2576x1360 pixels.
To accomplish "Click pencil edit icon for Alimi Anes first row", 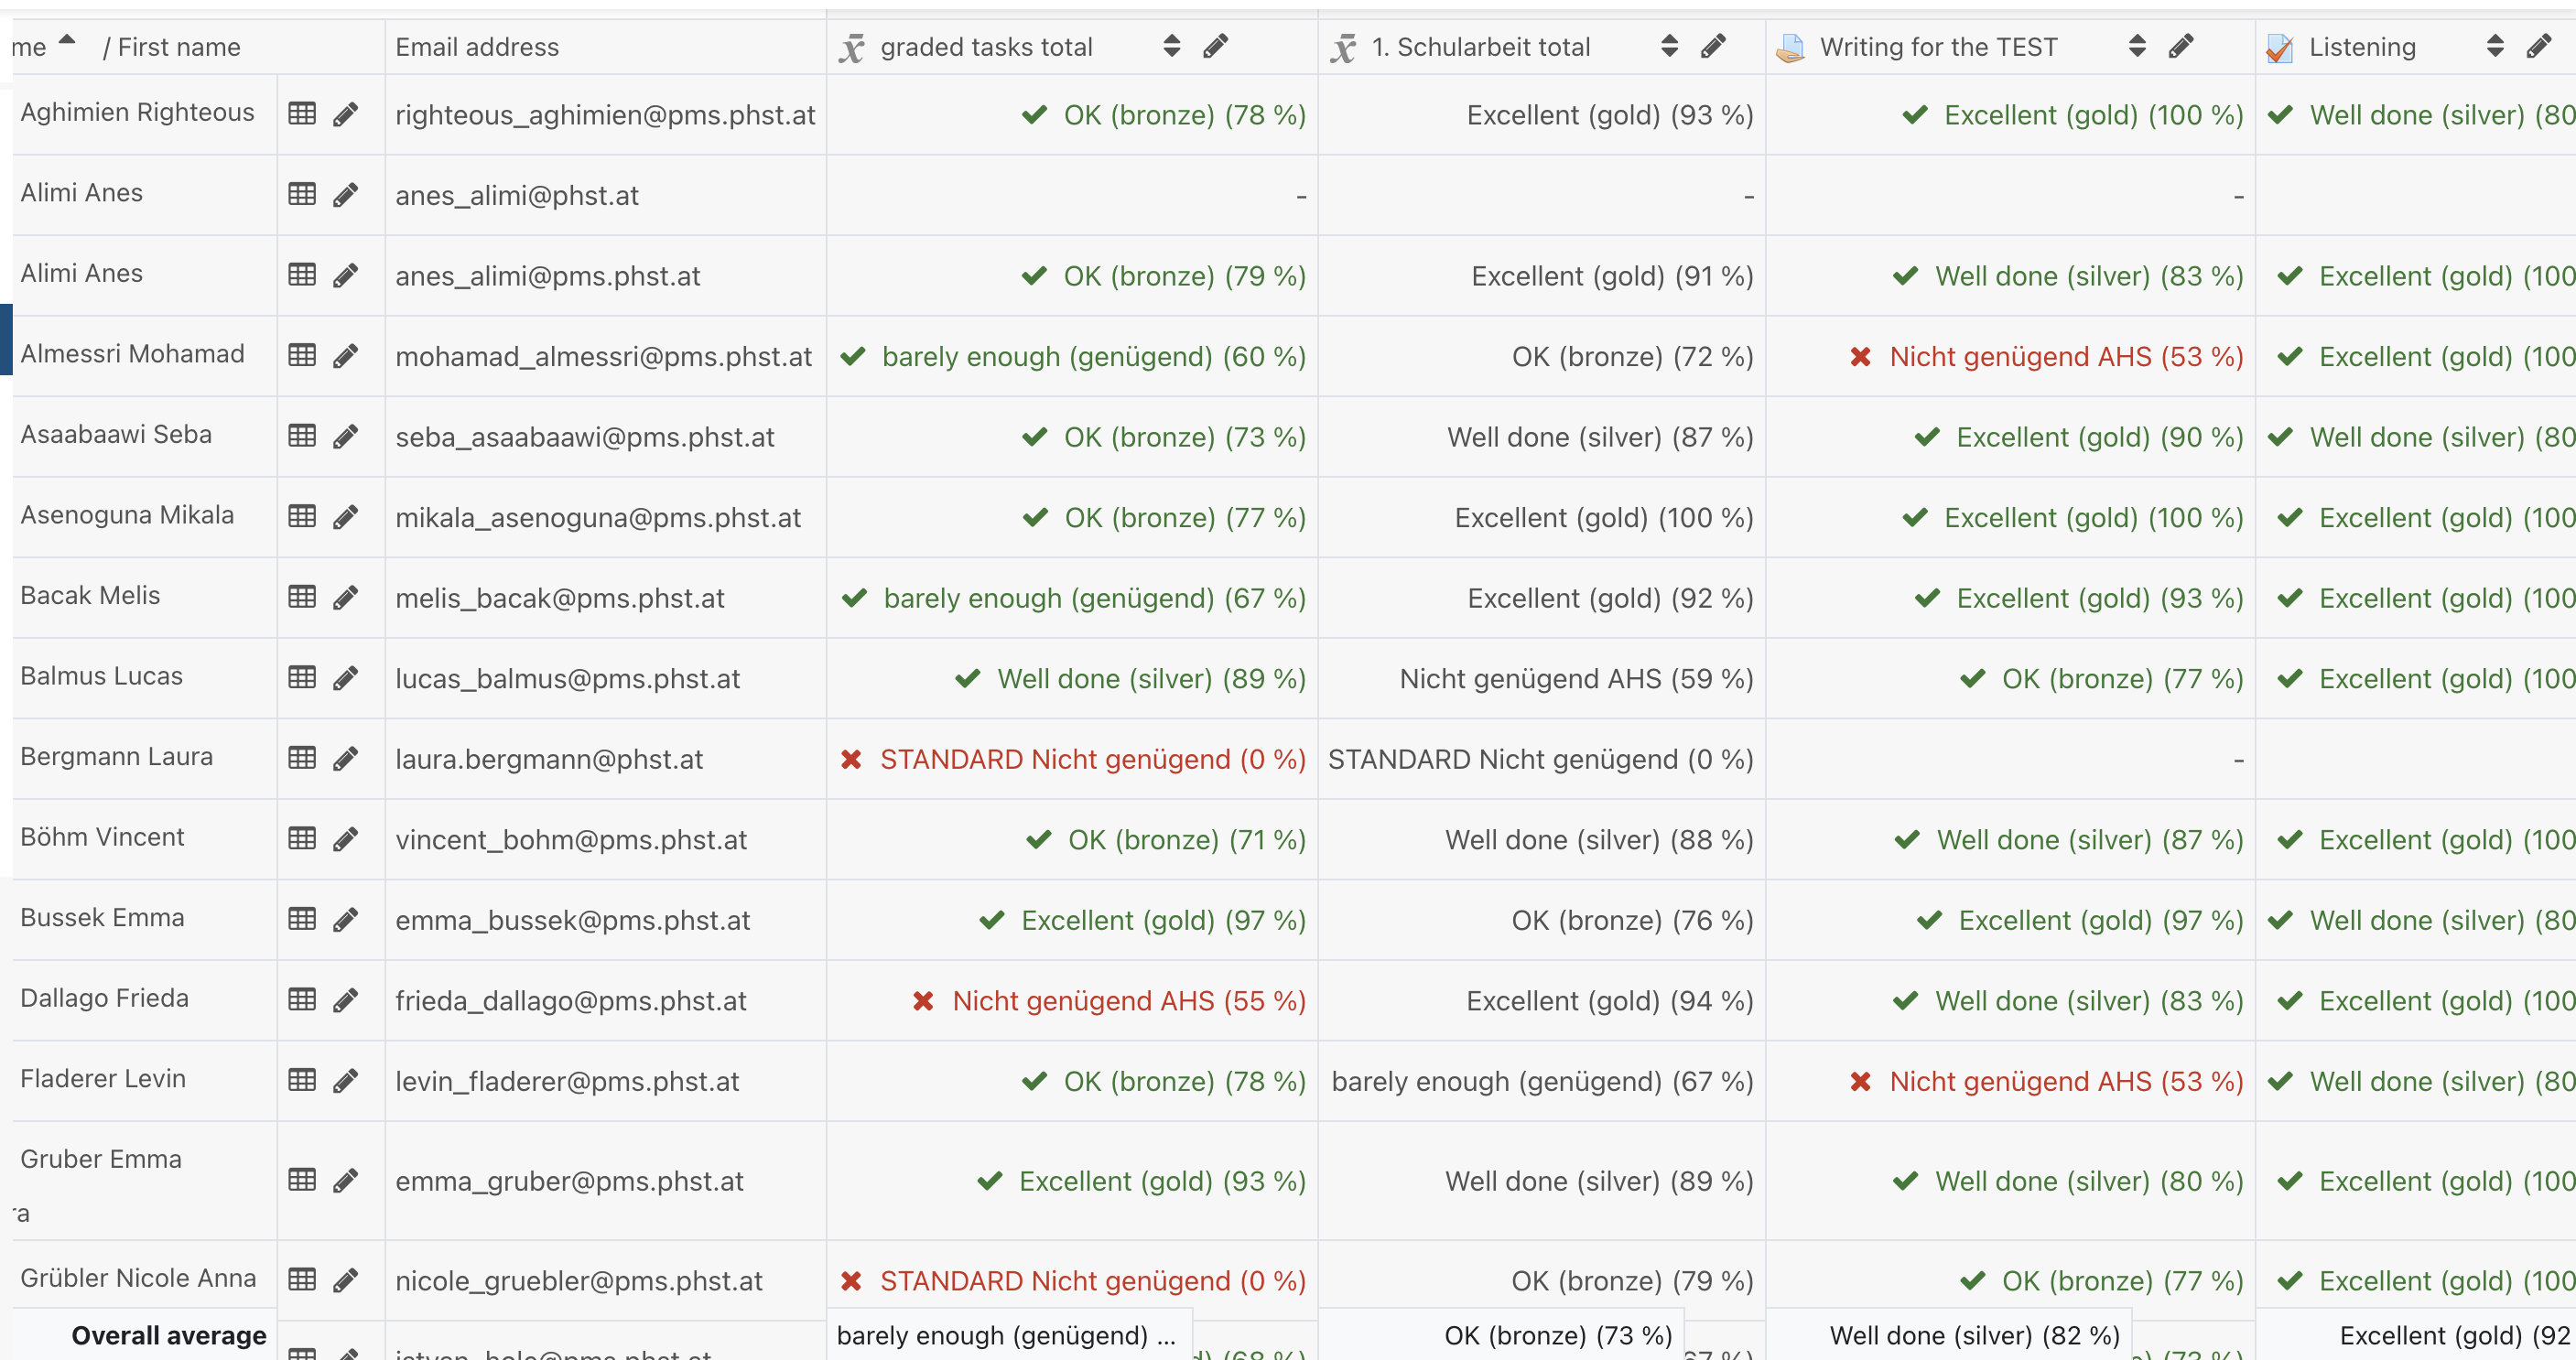I will pyautogui.click(x=346, y=195).
